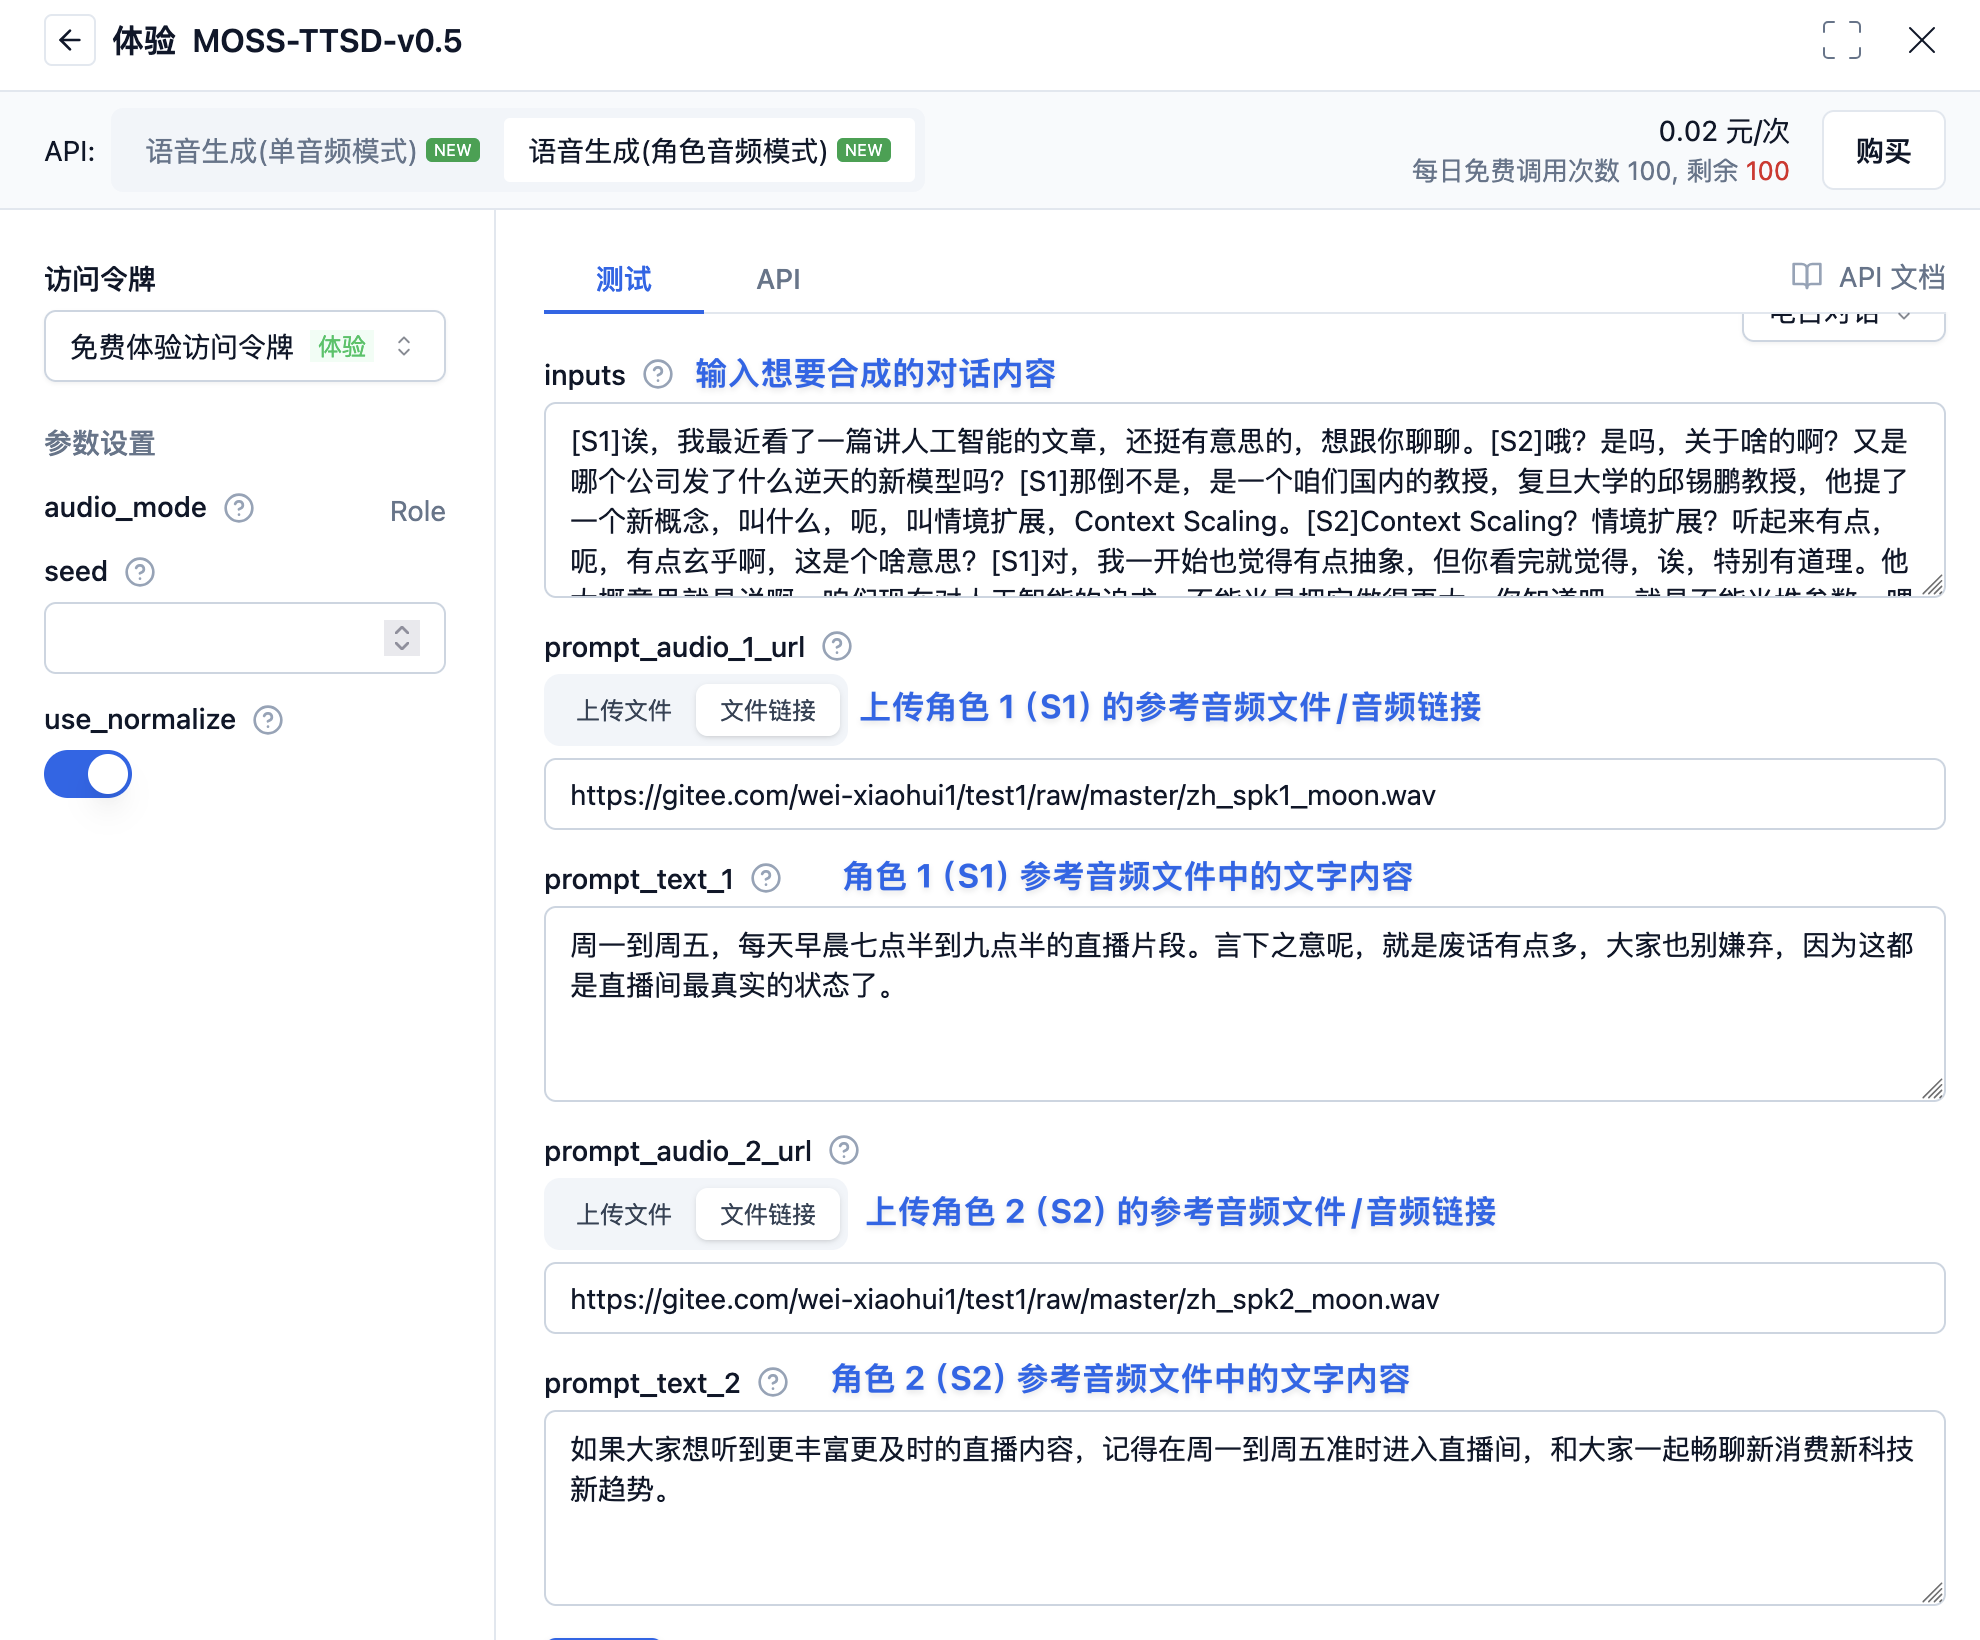1980x1640 pixels.
Task: Click the use_normalize help icon
Action: tap(267, 719)
